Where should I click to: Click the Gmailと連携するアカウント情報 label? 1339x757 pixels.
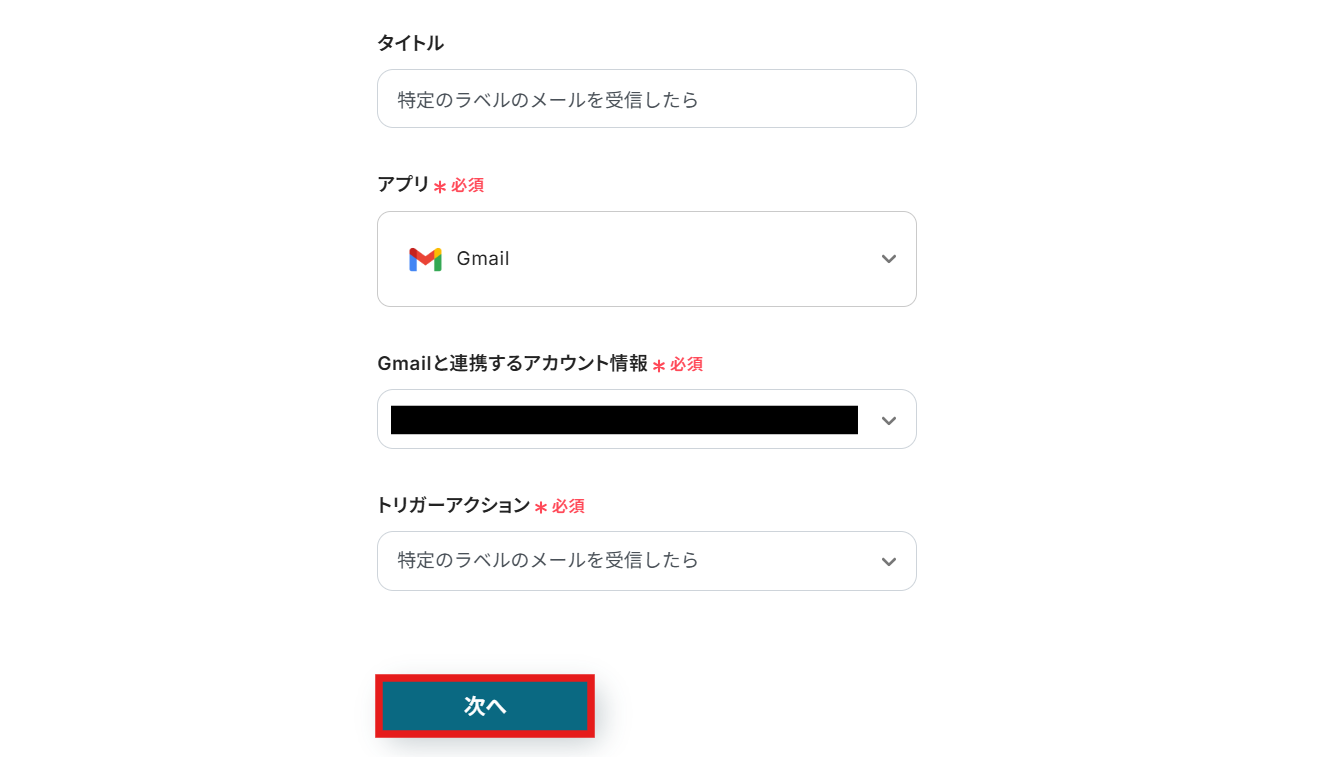tap(512, 364)
